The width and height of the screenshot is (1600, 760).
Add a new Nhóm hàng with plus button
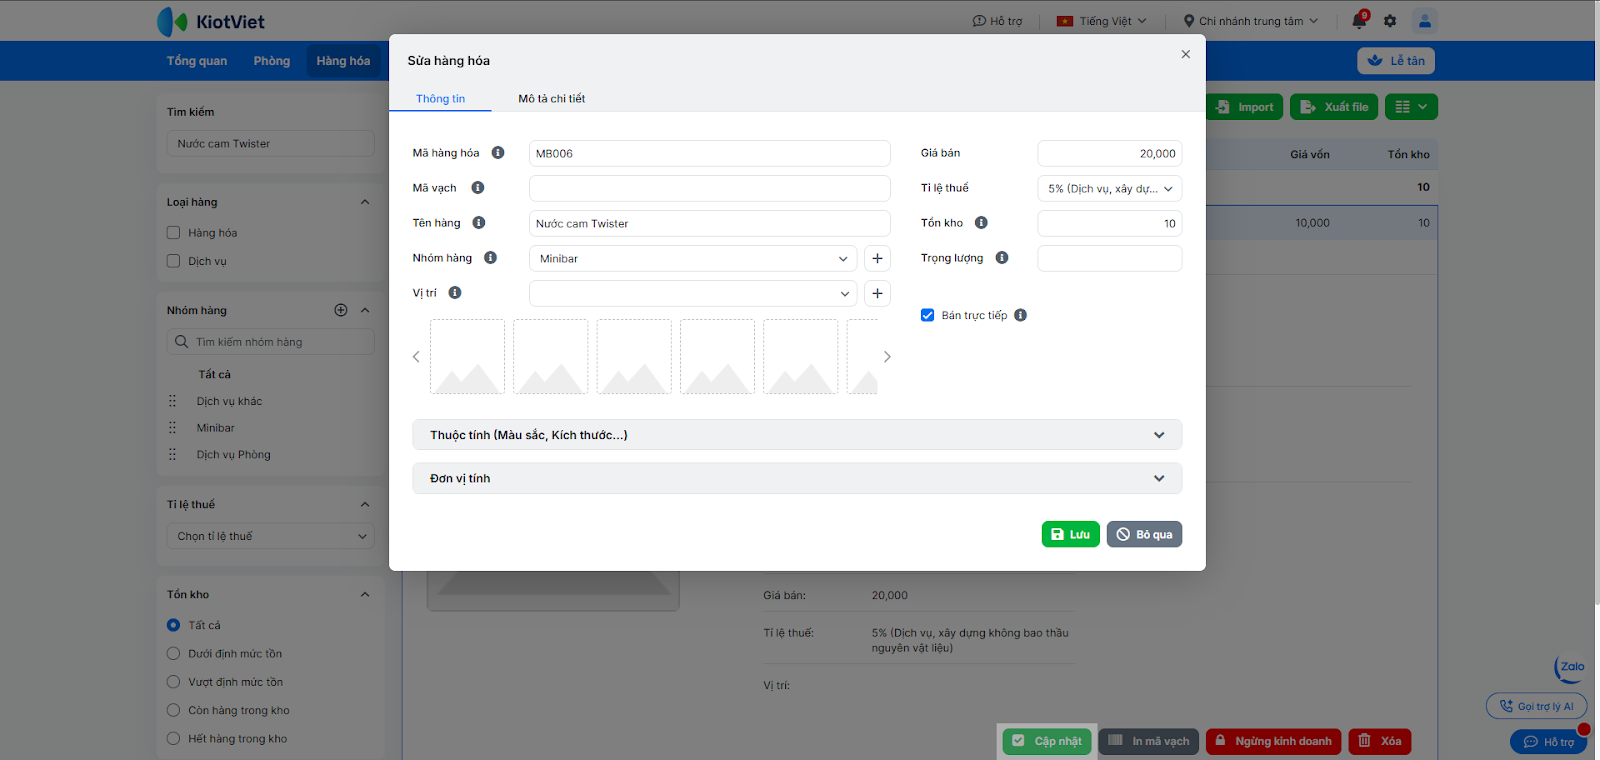[877, 258]
